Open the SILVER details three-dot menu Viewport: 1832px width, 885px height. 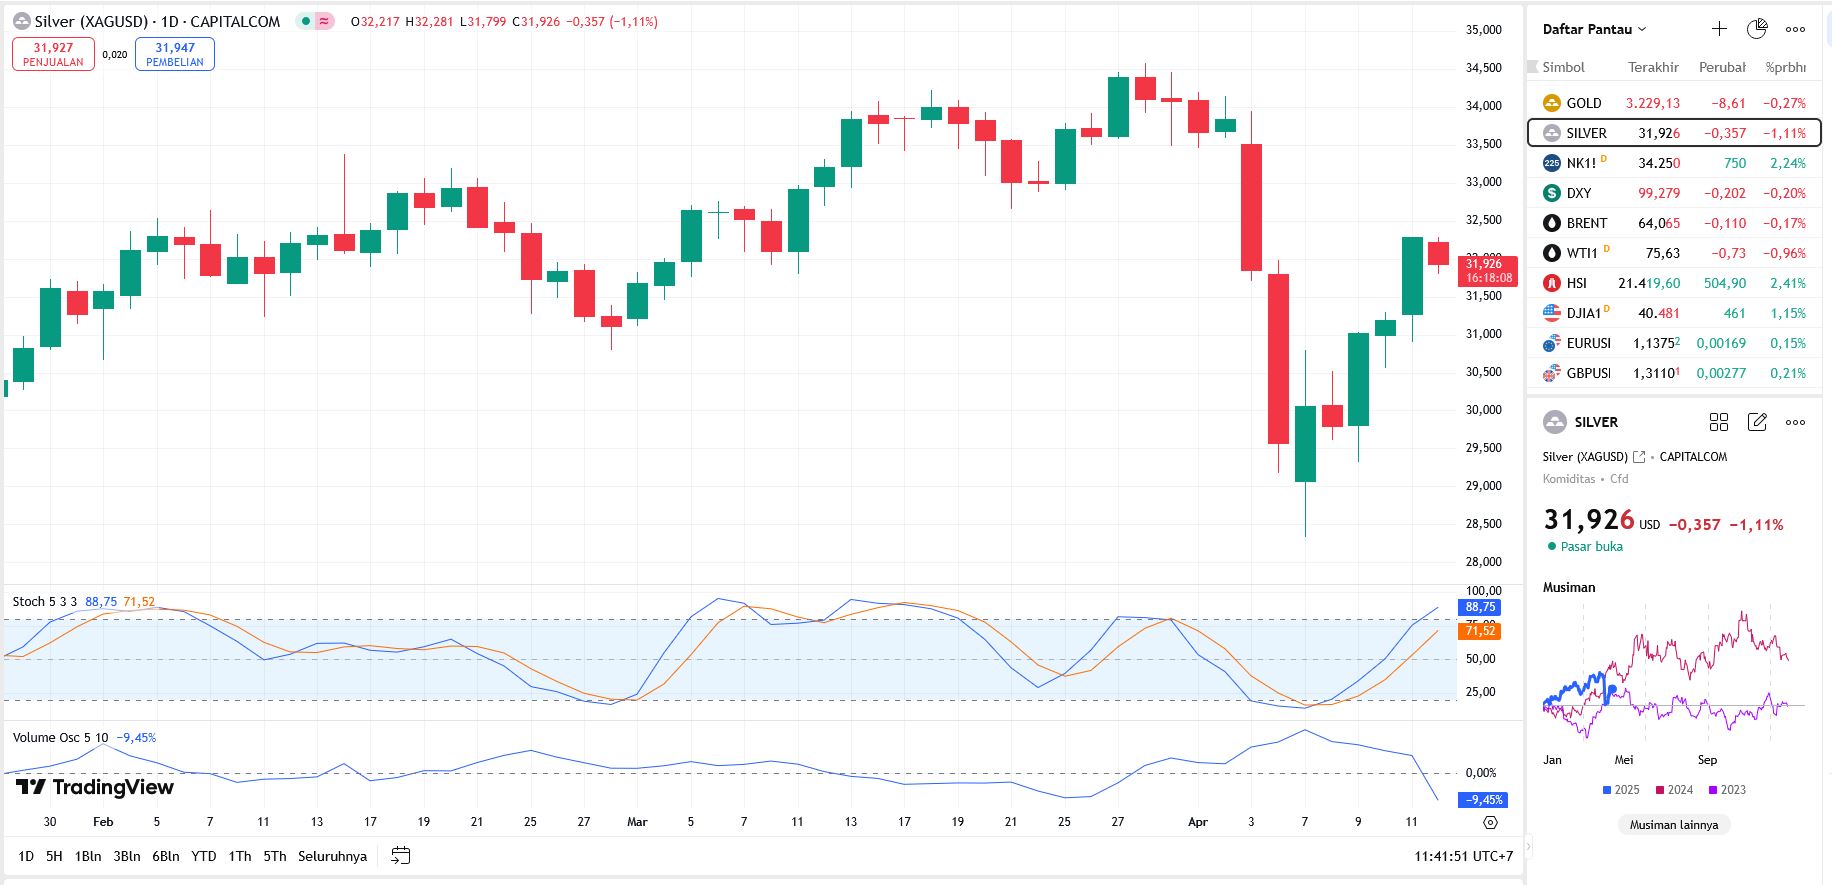point(1796,422)
